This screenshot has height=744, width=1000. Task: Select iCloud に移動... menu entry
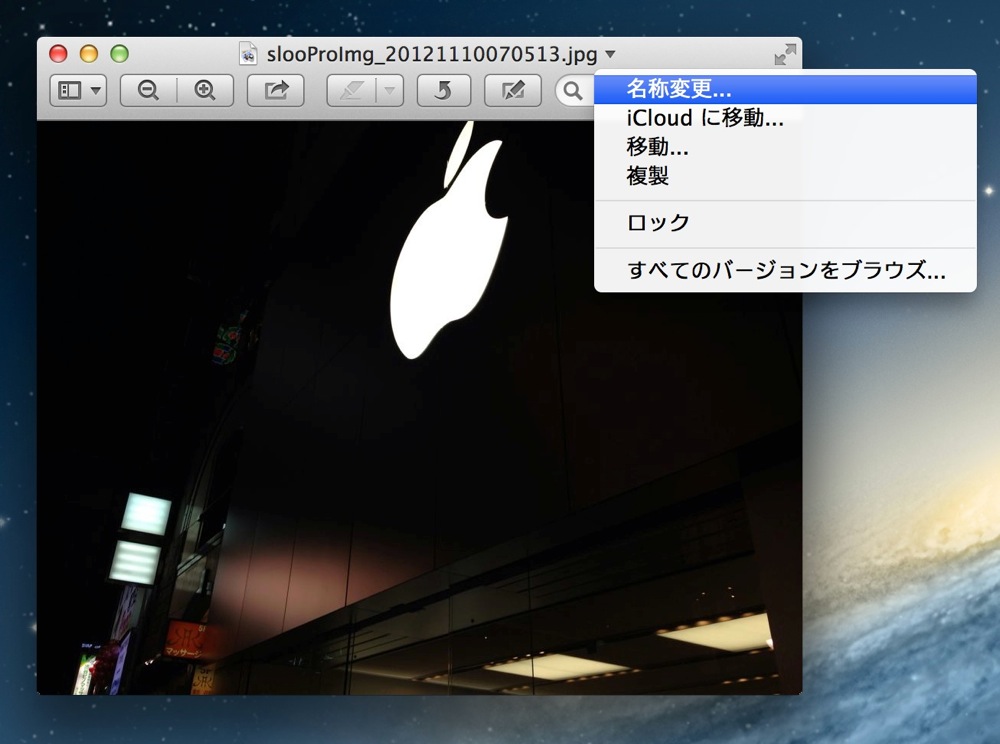(785, 118)
